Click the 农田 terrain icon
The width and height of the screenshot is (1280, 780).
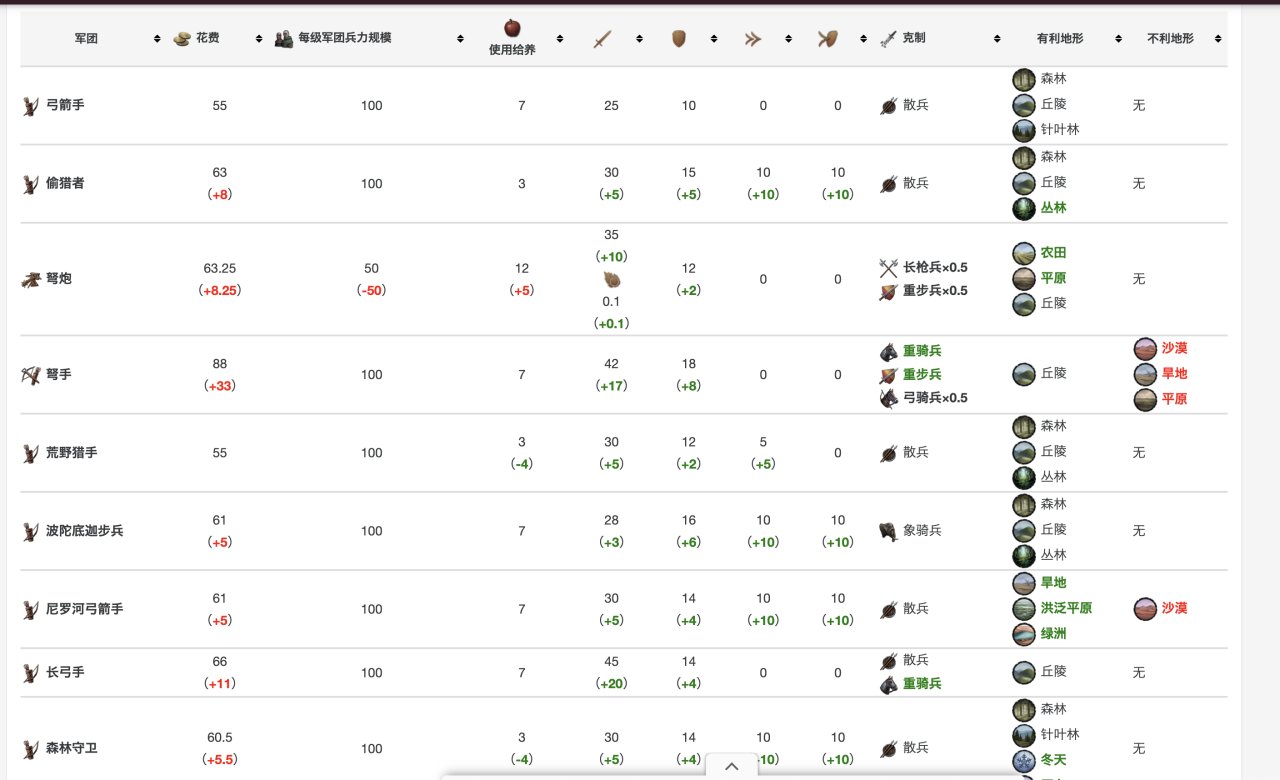1023,253
